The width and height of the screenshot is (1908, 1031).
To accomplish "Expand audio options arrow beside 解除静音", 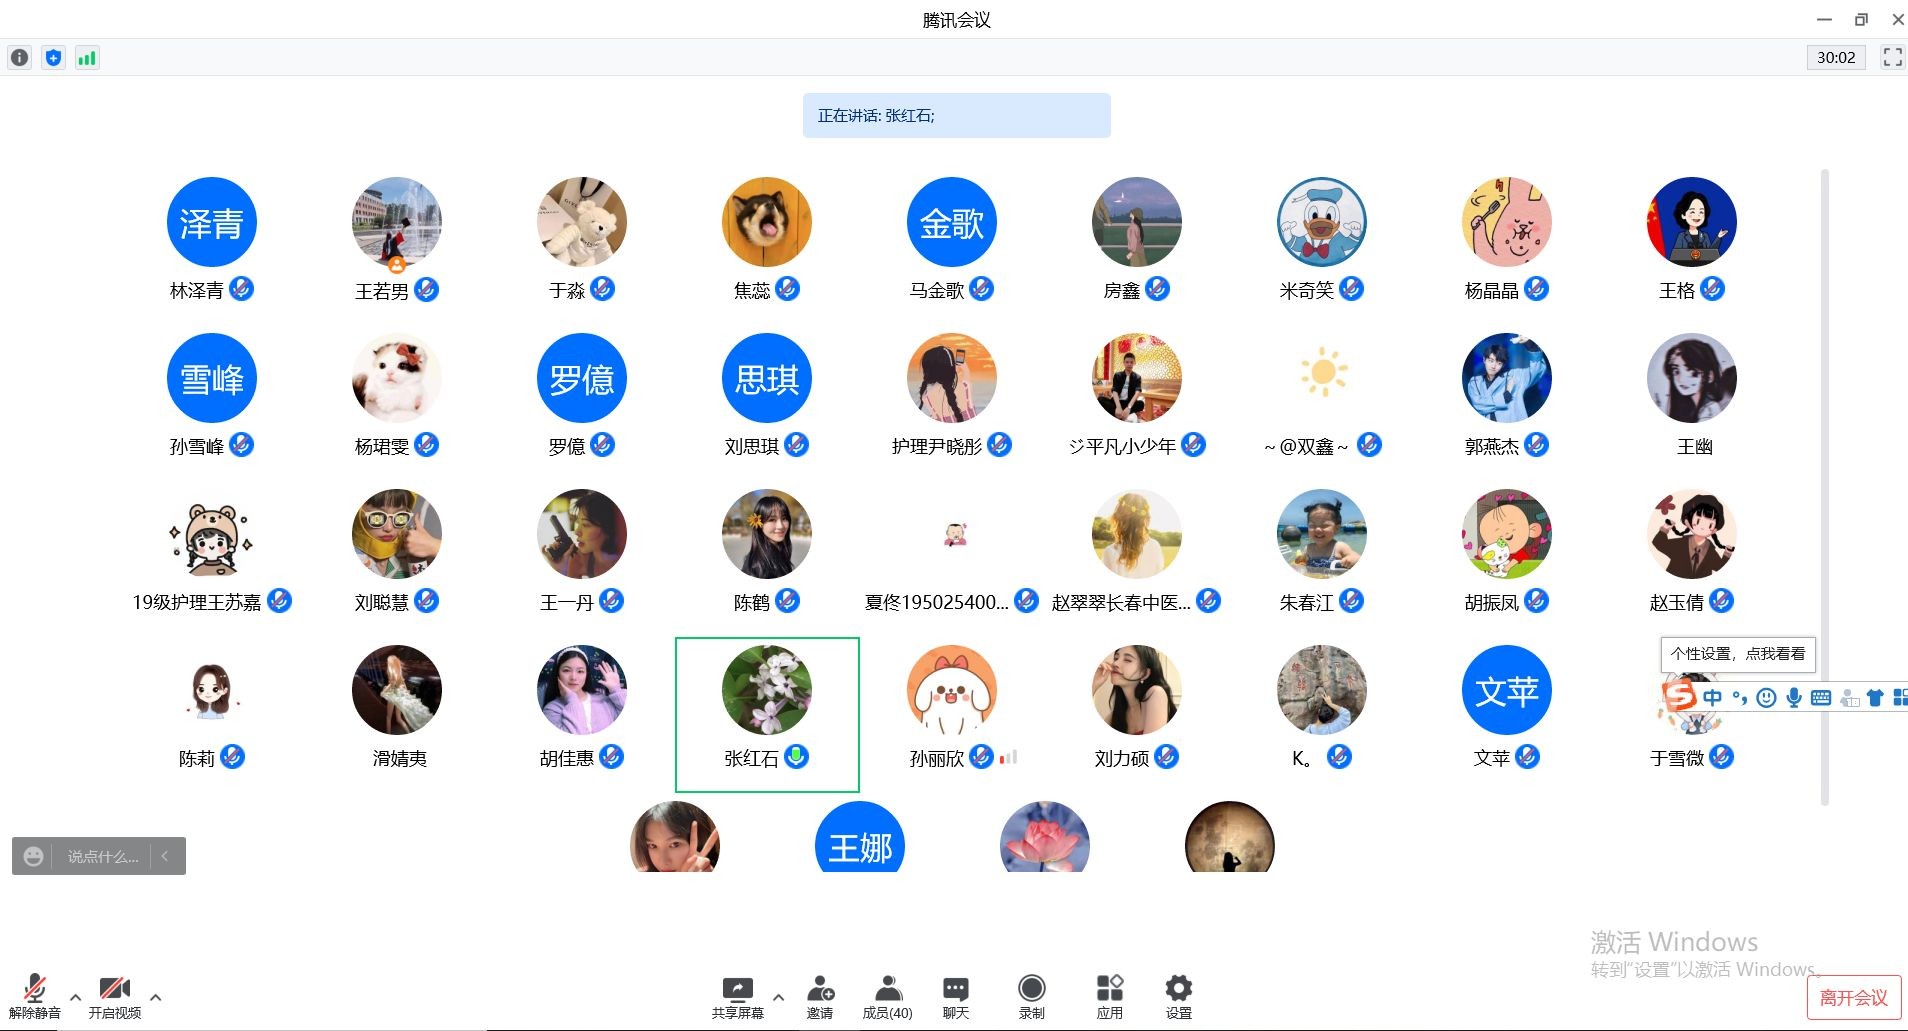I will 75,997.
